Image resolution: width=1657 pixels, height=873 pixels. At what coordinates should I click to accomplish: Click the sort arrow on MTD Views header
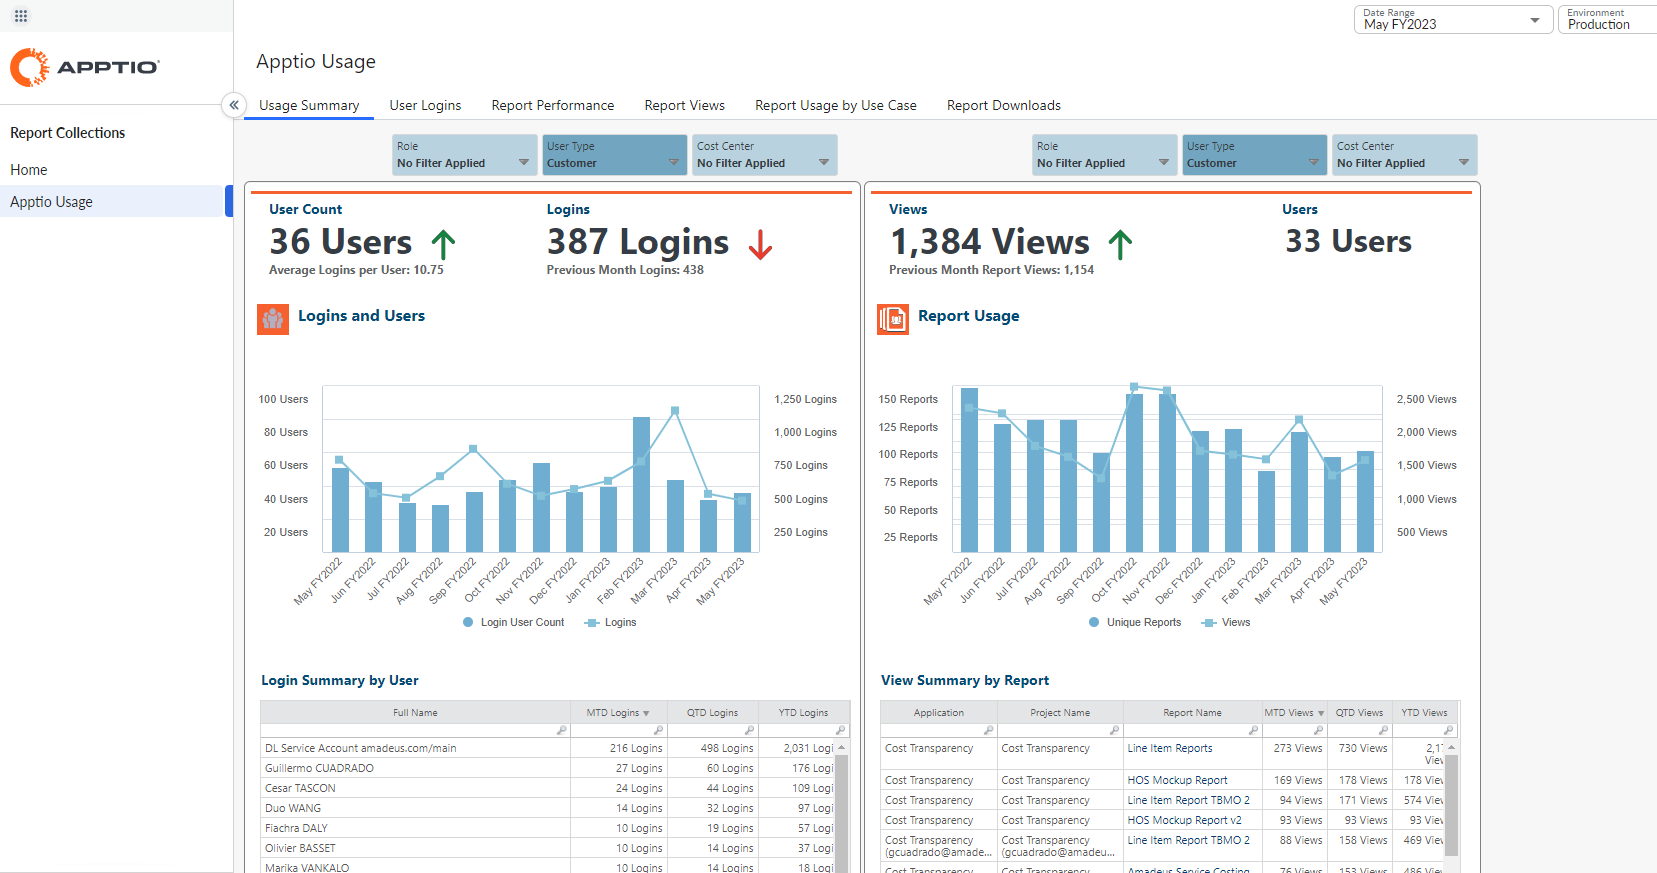1321,713
